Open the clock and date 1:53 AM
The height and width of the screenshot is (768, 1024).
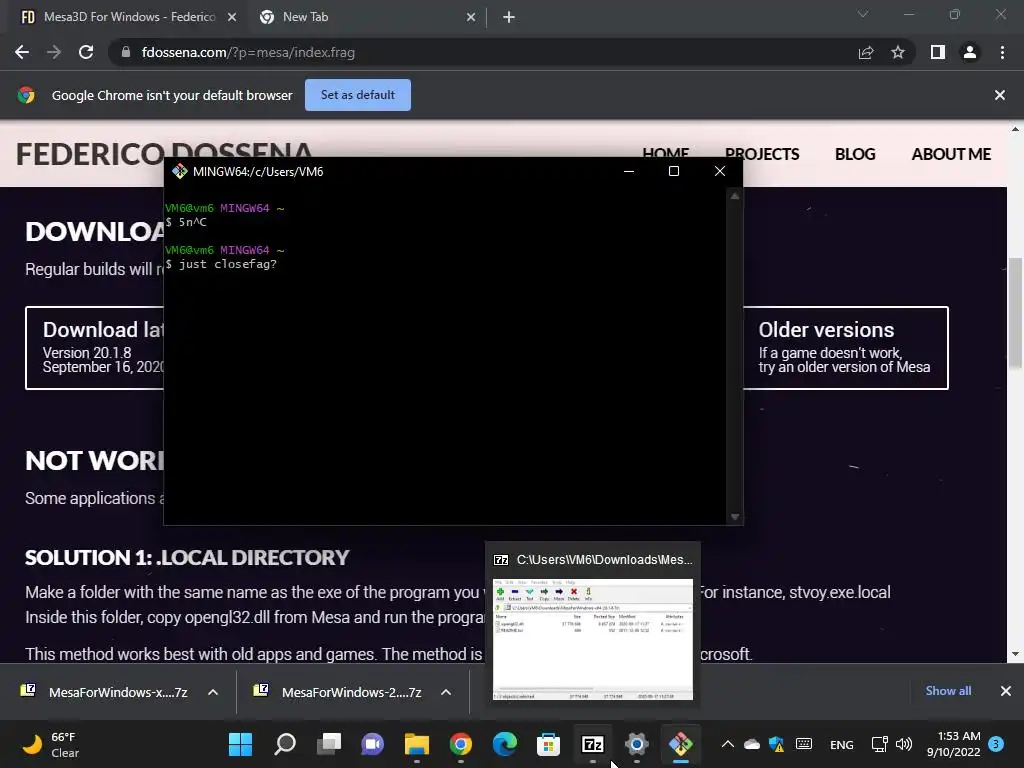[x=953, y=744]
